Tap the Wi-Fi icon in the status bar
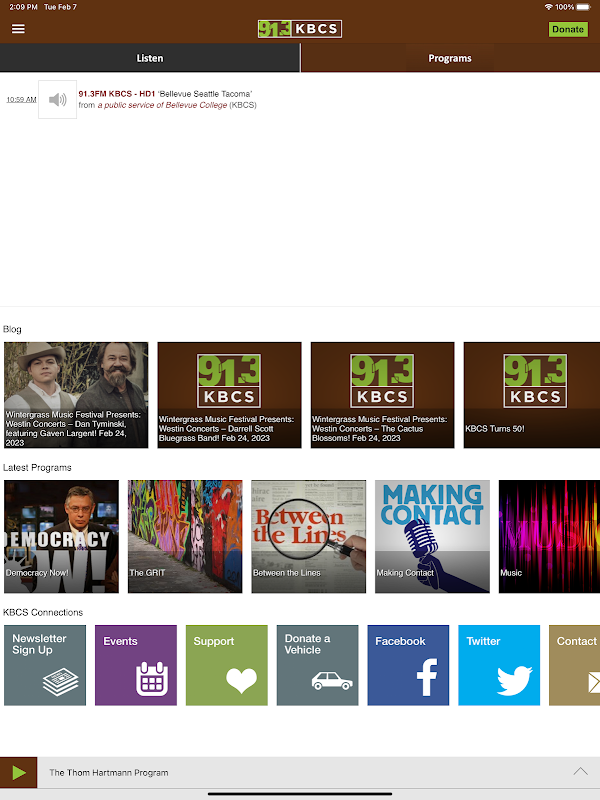Image resolution: width=600 pixels, height=800 pixels. point(549,7)
